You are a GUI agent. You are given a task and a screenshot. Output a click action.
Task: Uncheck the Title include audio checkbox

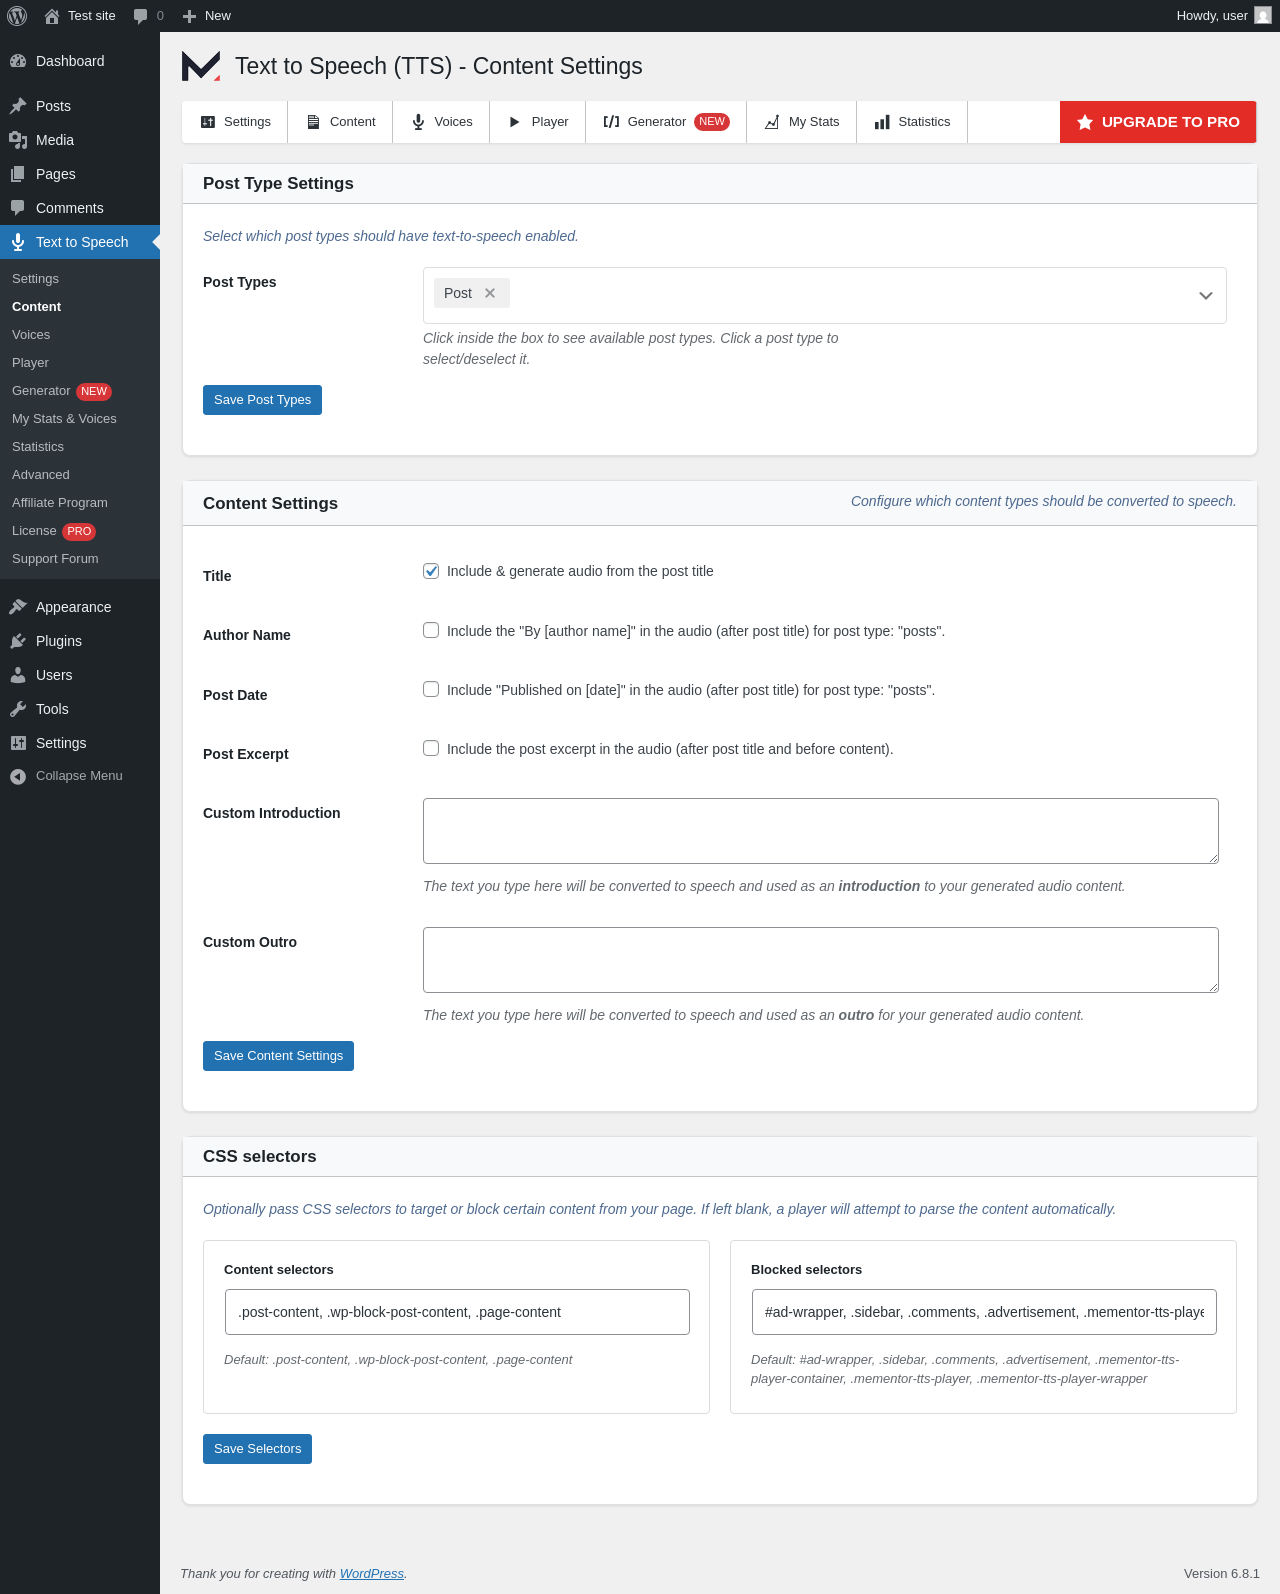point(431,571)
